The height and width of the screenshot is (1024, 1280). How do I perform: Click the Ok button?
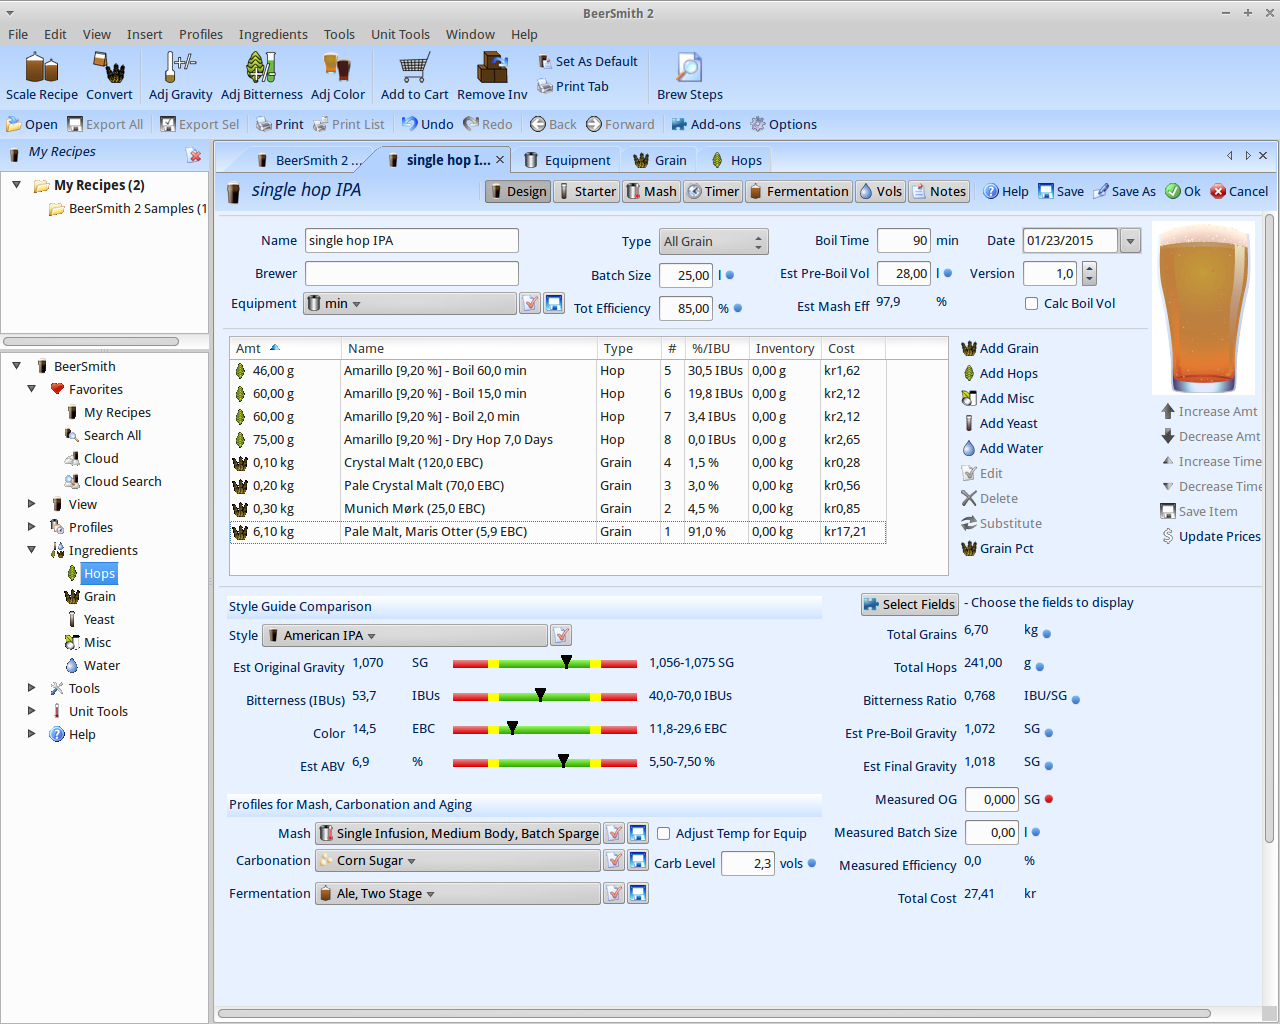tap(1183, 191)
